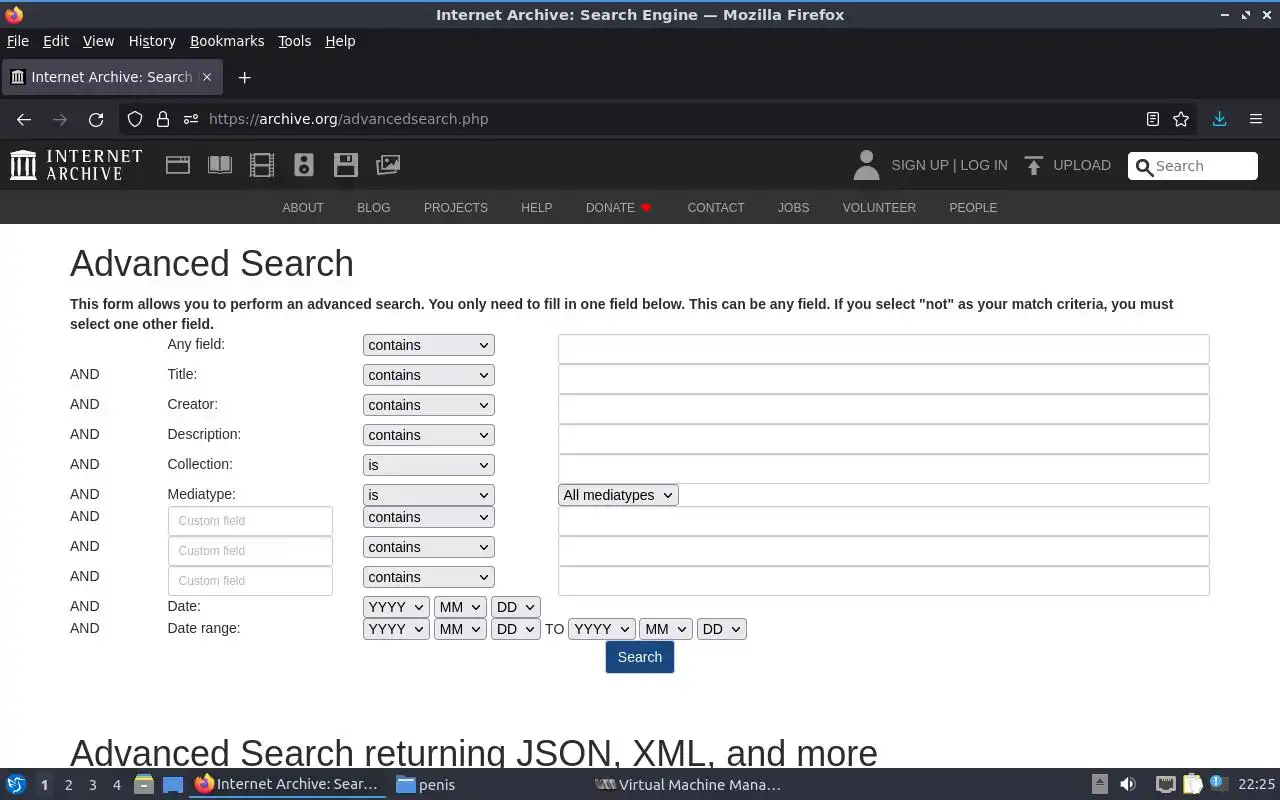Open the Help menu
The image size is (1280, 800).
coord(340,41)
